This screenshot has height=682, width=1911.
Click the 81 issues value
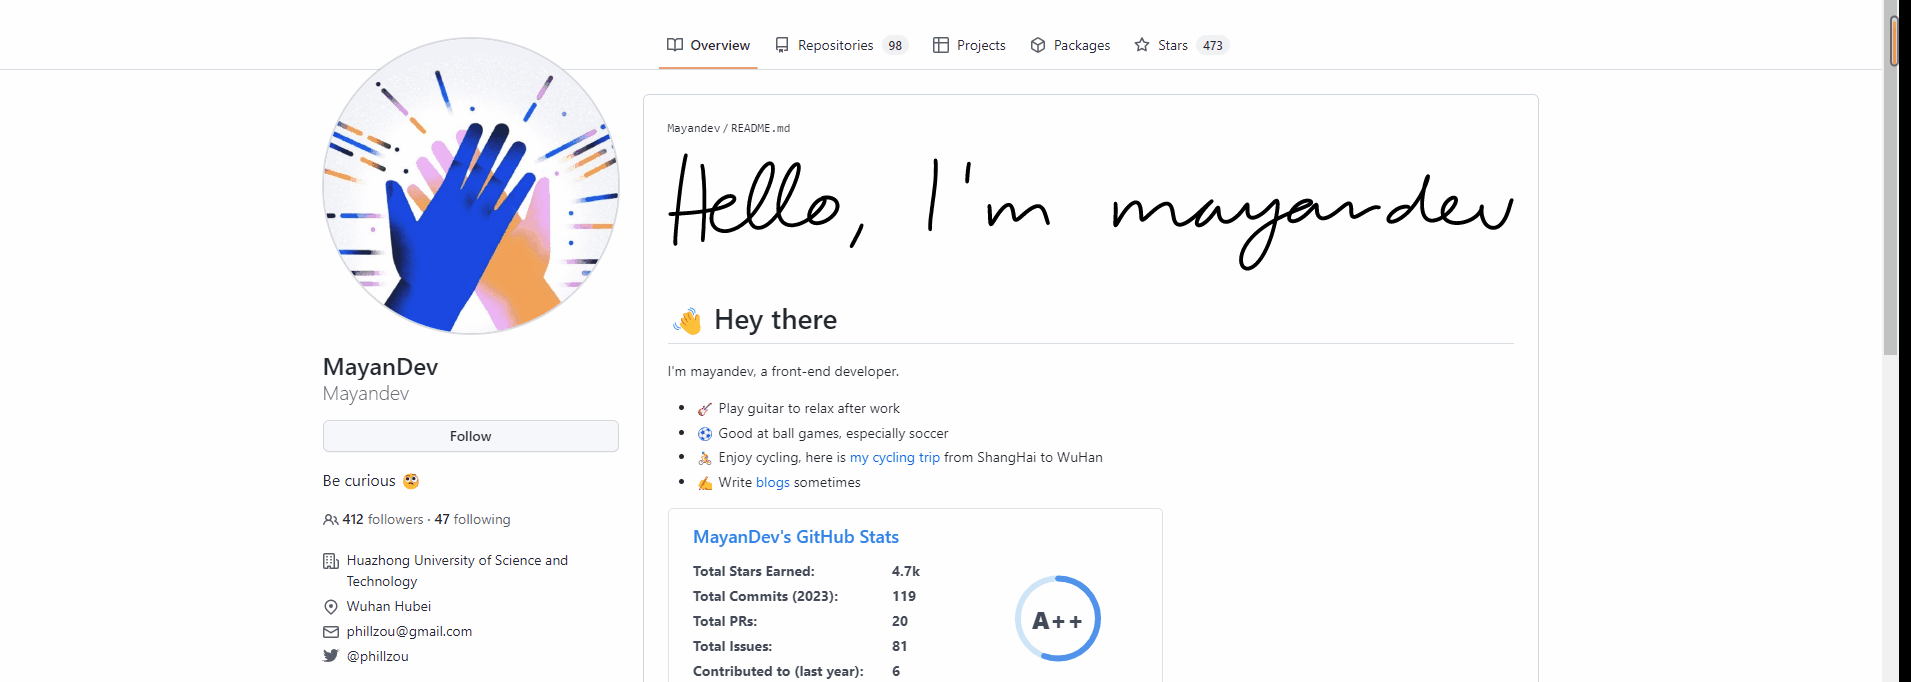(900, 646)
